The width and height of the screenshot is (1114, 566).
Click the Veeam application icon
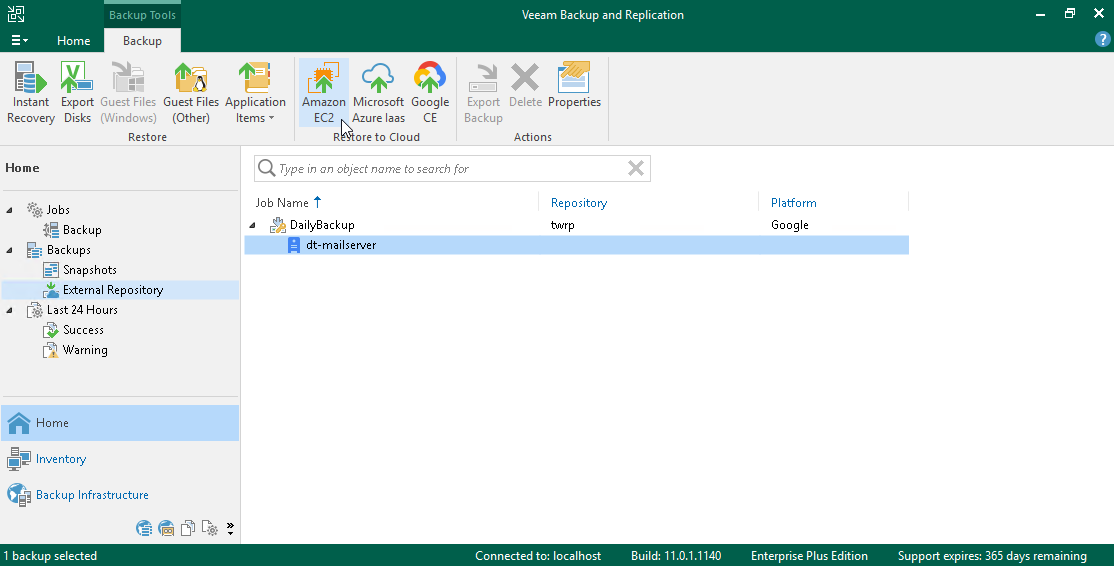tap(16, 13)
